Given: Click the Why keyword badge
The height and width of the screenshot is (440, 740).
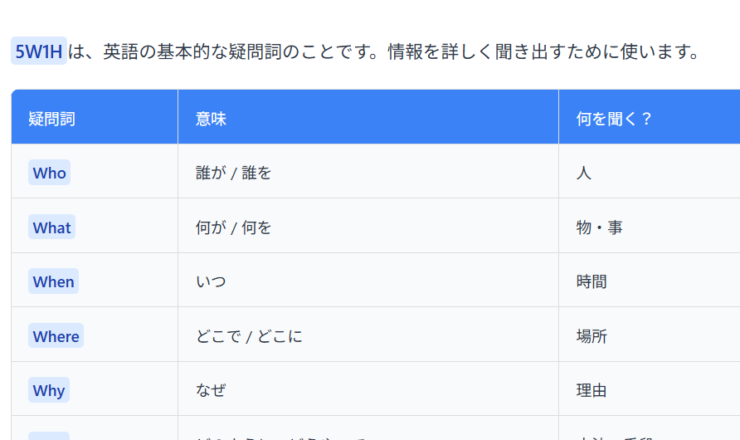Looking at the screenshot, I should pos(49,390).
